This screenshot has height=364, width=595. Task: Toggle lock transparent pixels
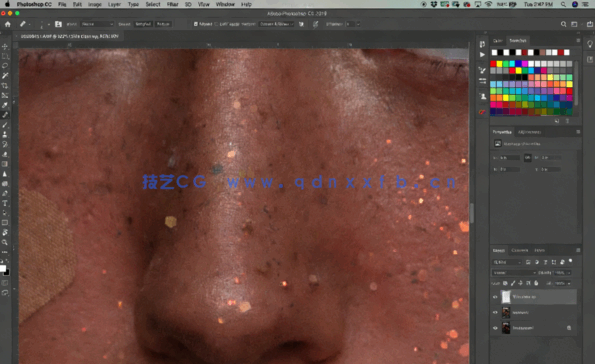coord(505,283)
